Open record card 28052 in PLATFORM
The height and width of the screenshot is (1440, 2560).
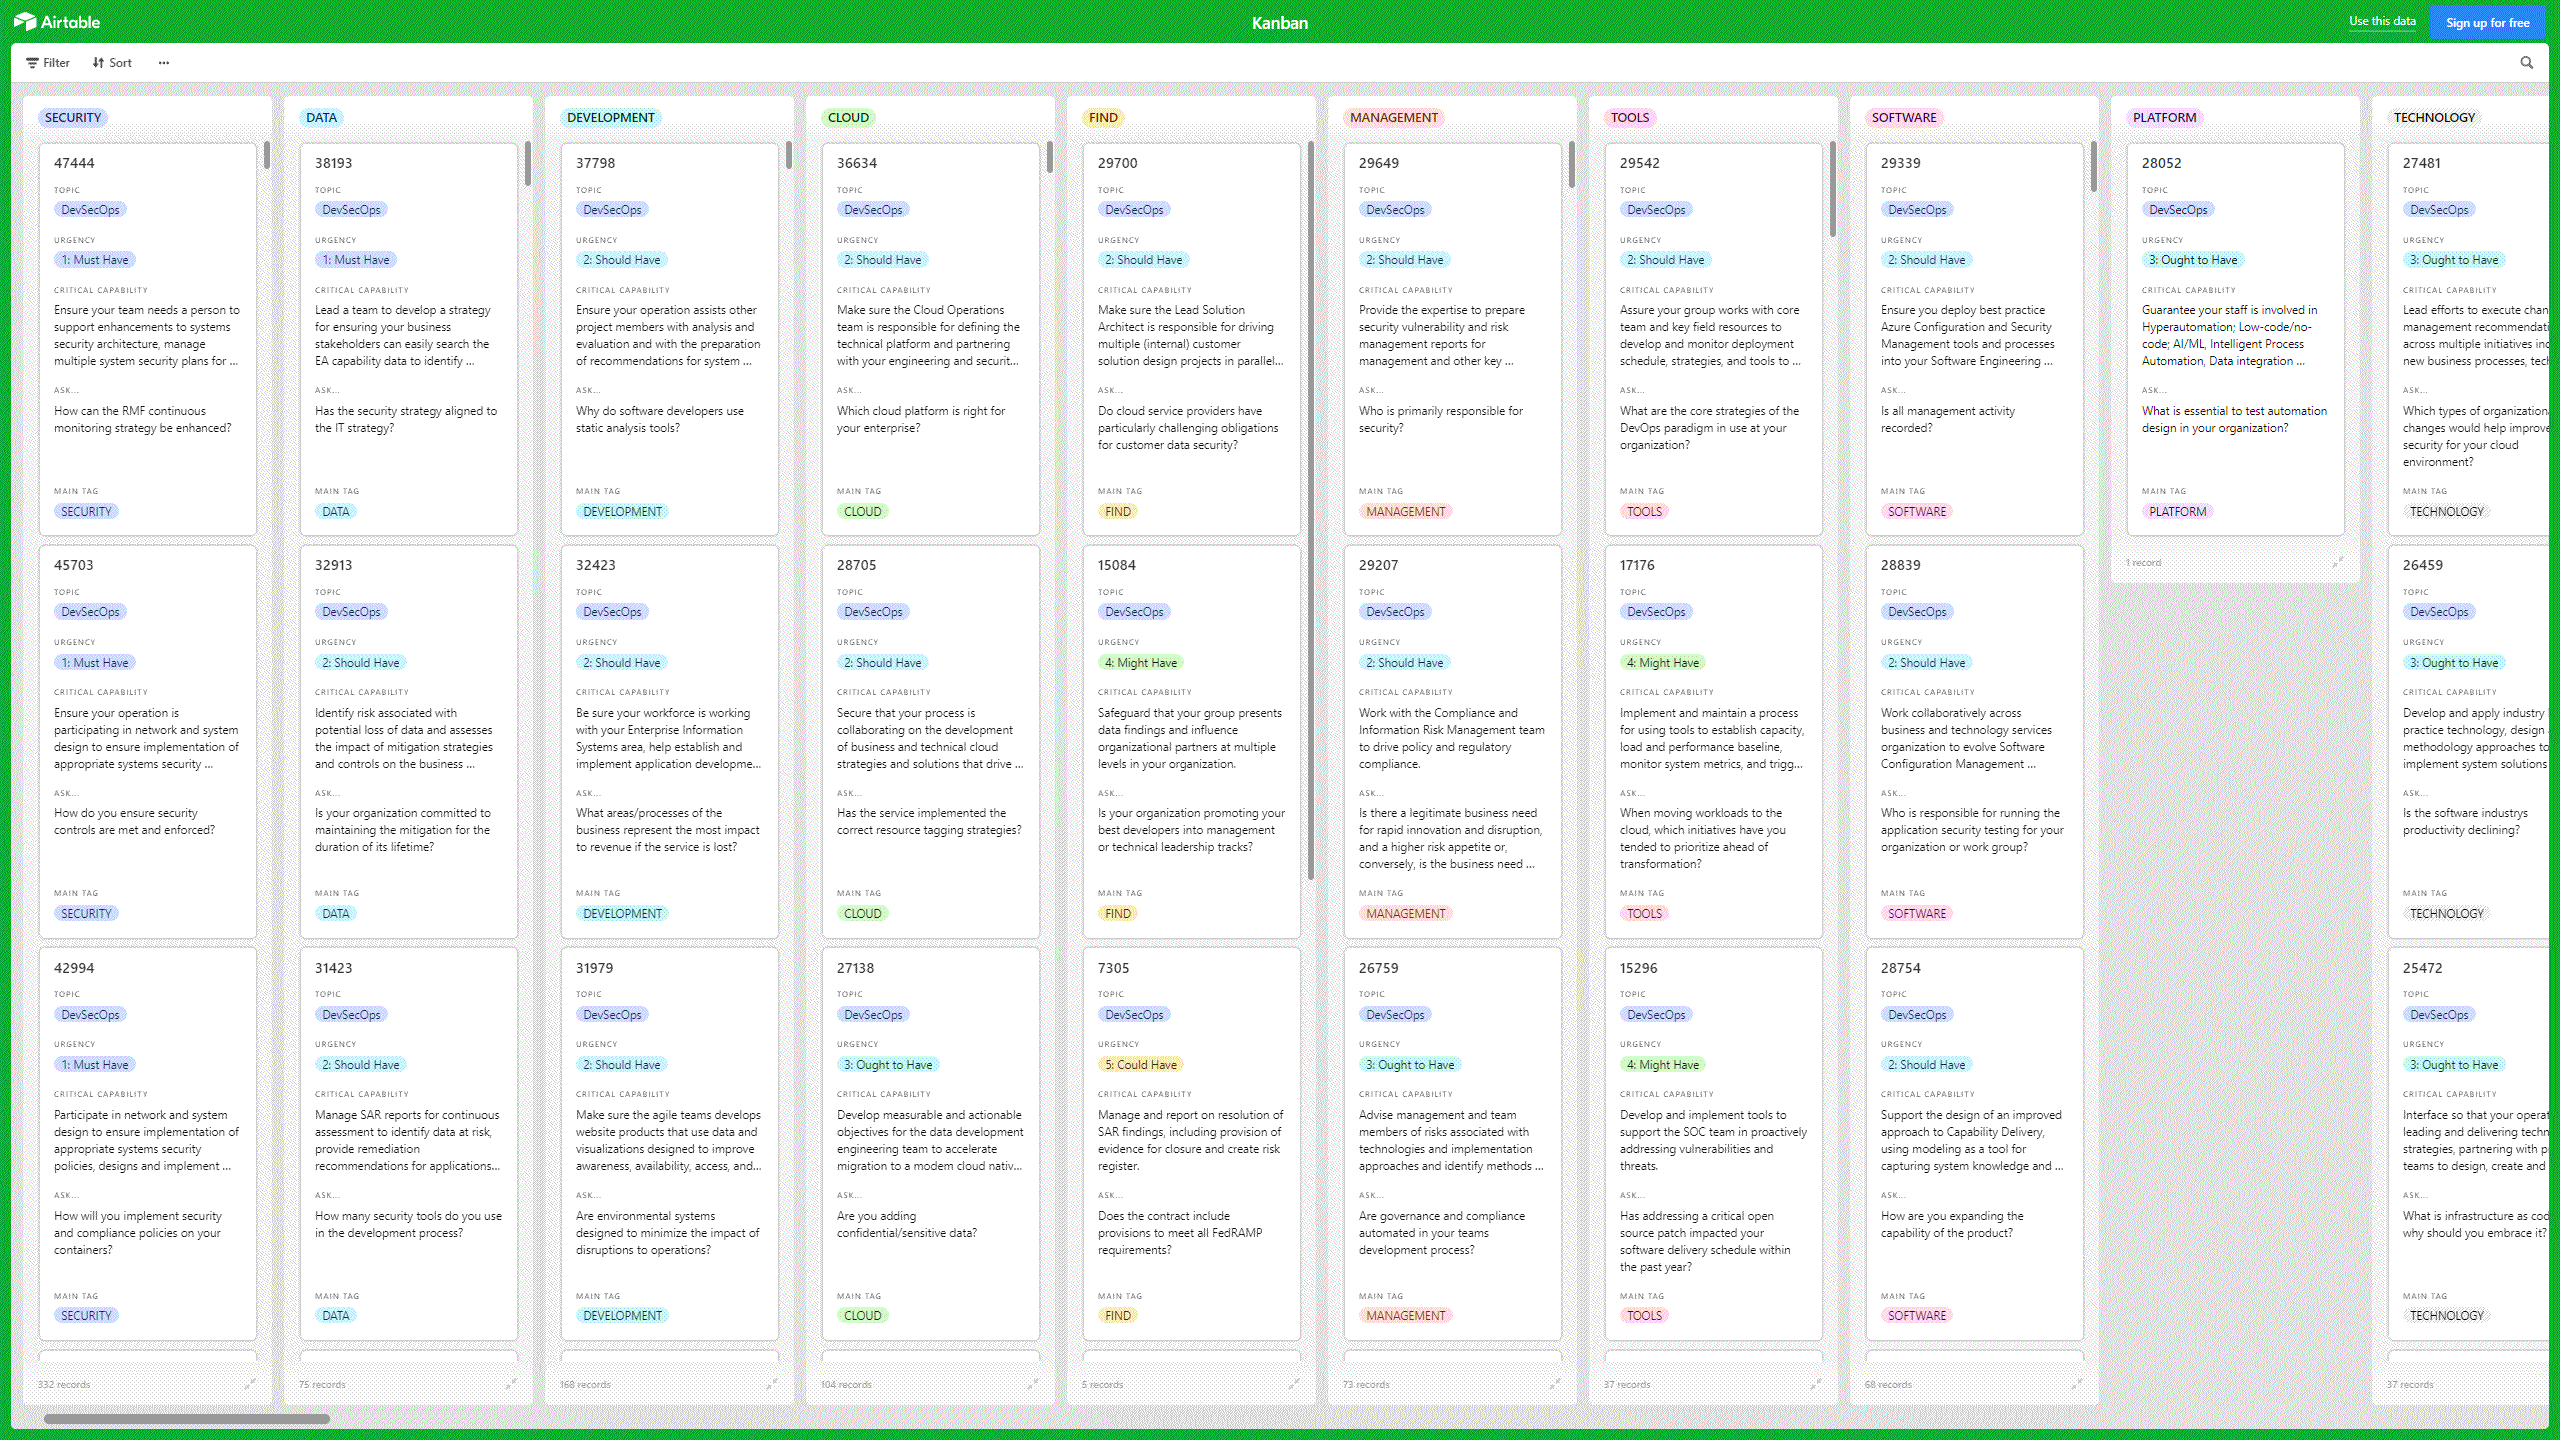click(2236, 339)
